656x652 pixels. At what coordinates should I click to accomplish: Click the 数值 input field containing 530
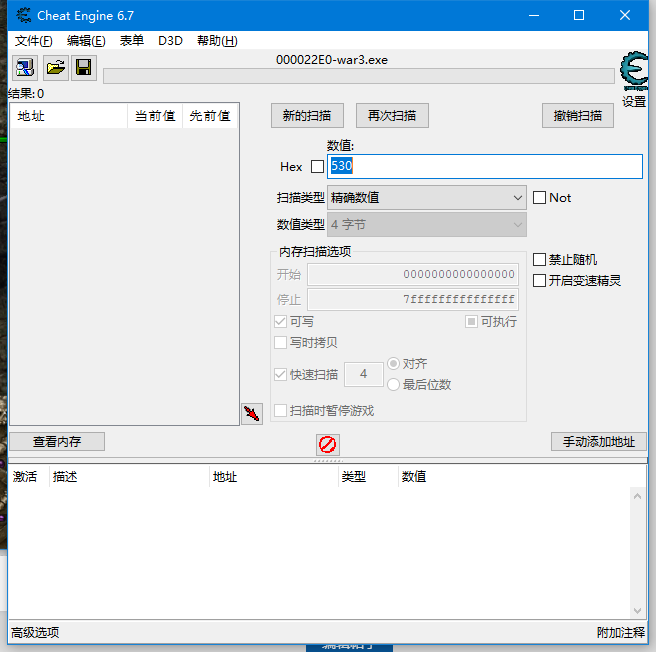(x=485, y=166)
